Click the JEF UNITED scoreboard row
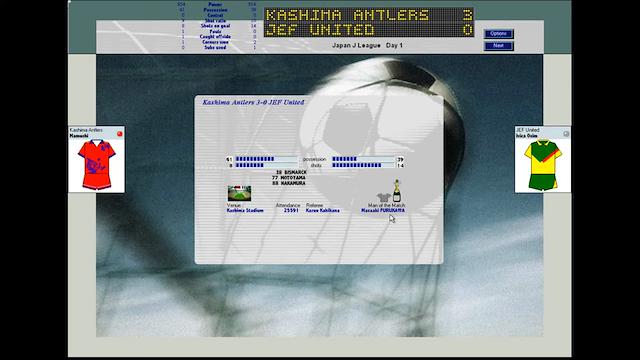The image size is (640, 360). point(369,30)
